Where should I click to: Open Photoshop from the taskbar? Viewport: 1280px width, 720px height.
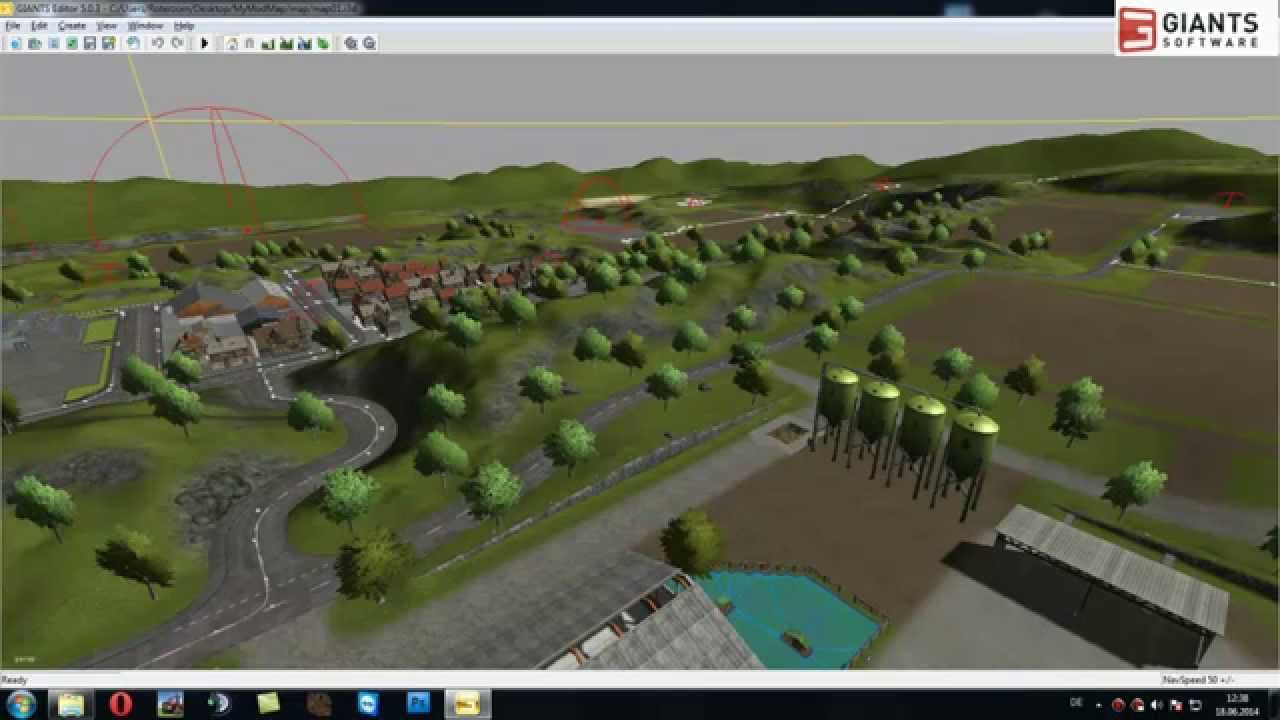[418, 704]
